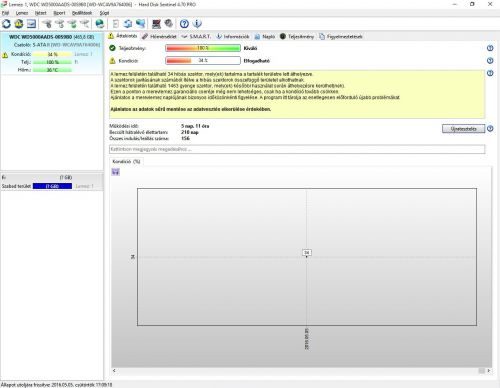Click the '210 nap' estimated lifetime value
This screenshot has width=500, height=388.
pyautogui.click(x=190, y=132)
